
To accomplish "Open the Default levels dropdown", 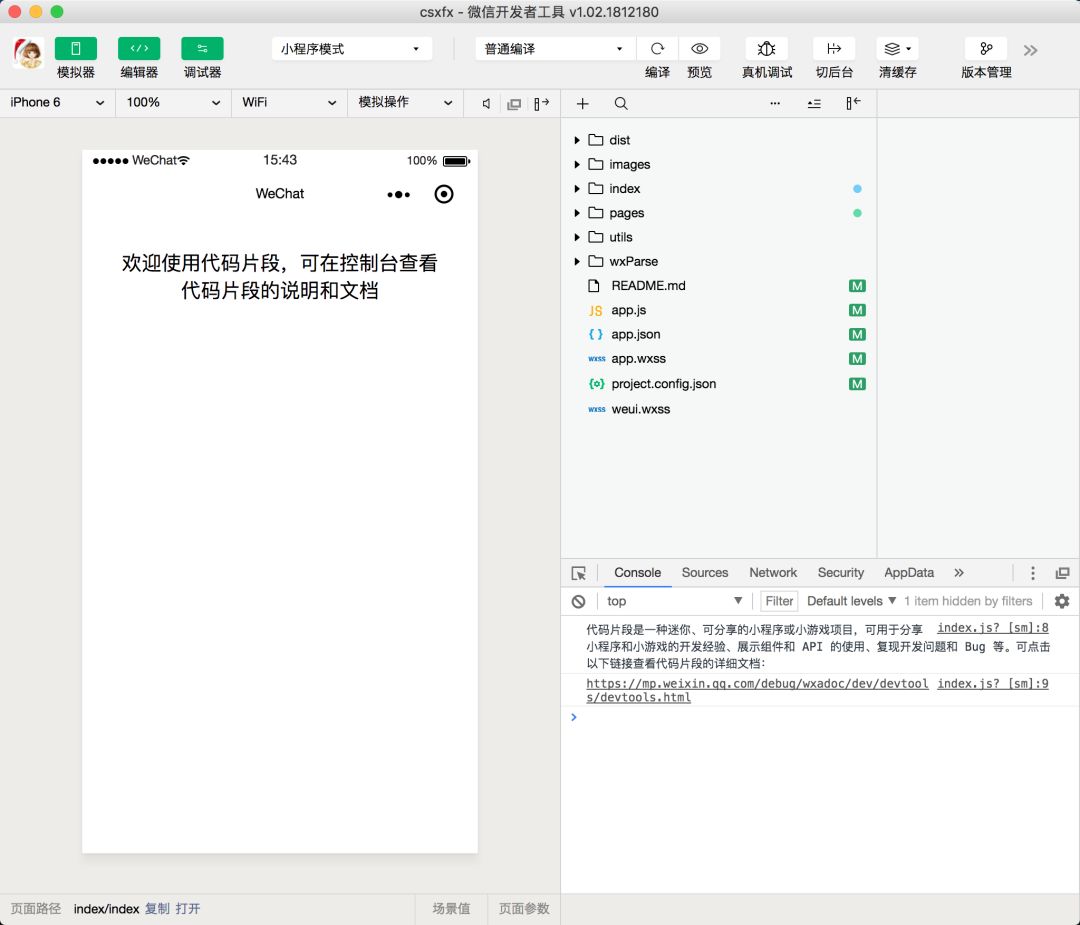I will 851,601.
